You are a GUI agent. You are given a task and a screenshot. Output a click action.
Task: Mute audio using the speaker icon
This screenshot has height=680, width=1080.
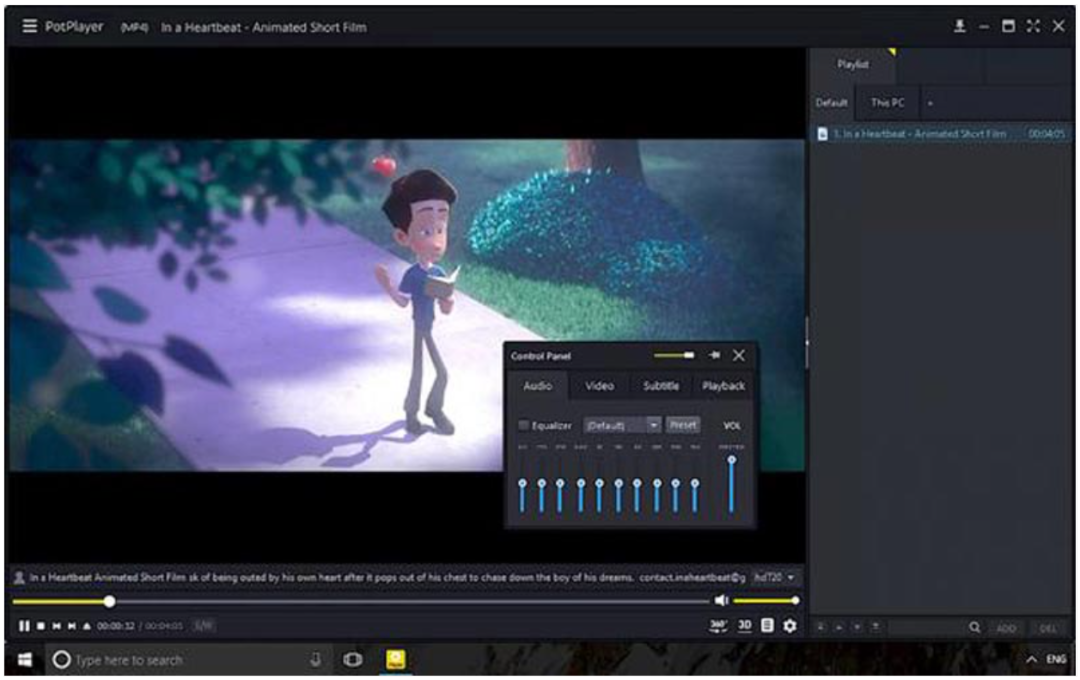tap(721, 600)
